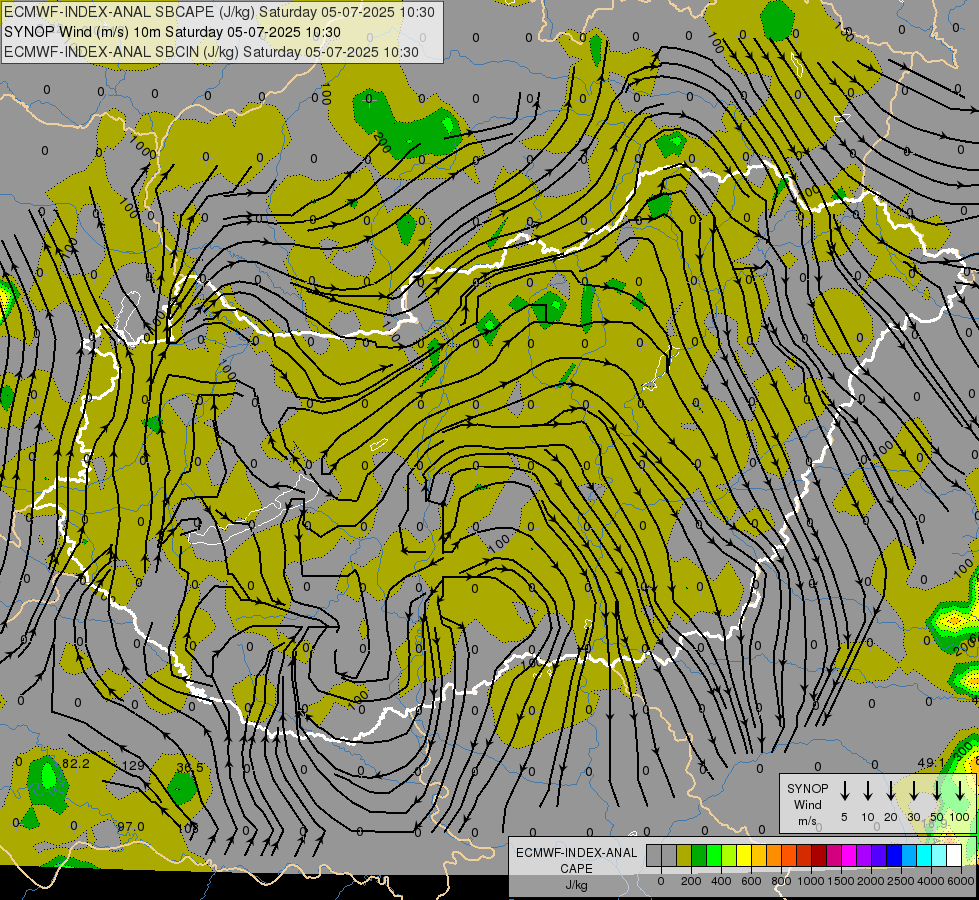Select the pure yellow CAPE legend swatch
The image size is (979, 900).
[744, 855]
